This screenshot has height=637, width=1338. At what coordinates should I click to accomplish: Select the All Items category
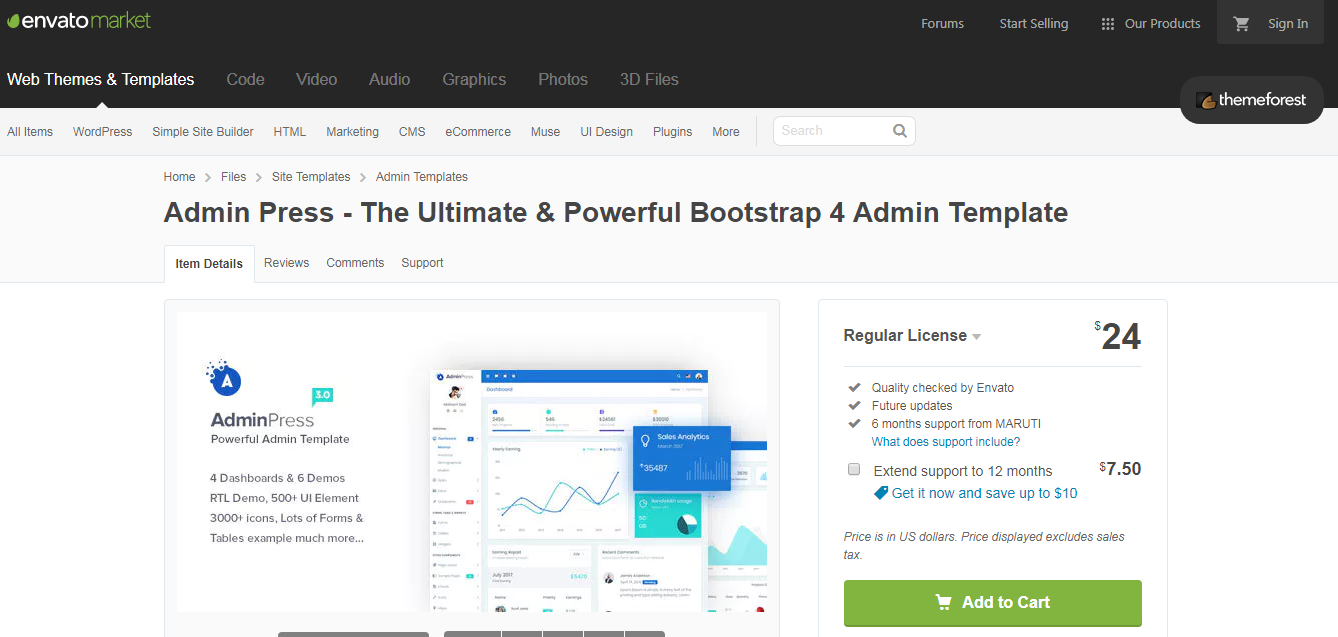click(30, 132)
